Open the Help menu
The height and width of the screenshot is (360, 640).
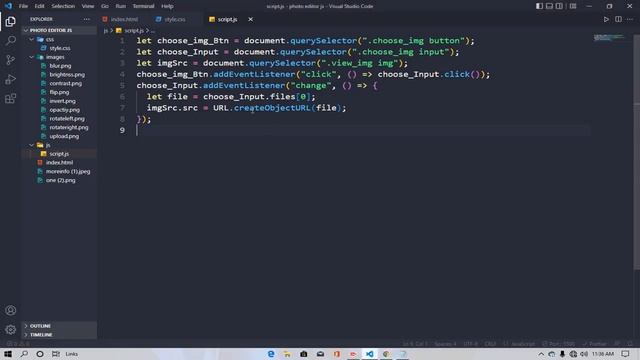167,6
